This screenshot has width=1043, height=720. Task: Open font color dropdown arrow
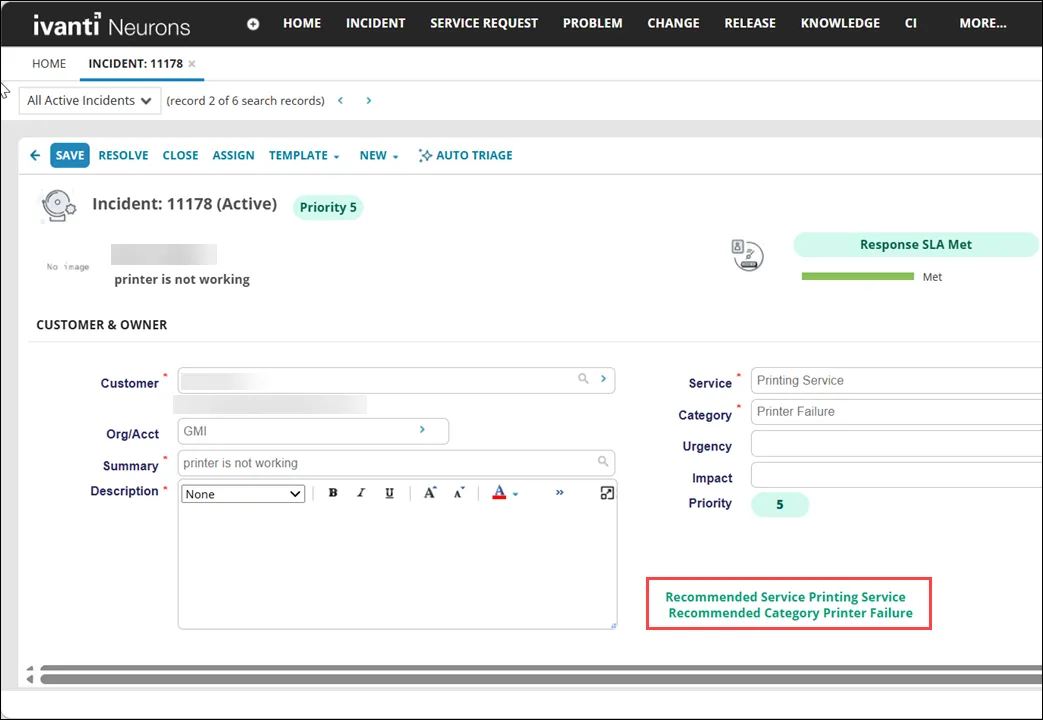click(516, 494)
